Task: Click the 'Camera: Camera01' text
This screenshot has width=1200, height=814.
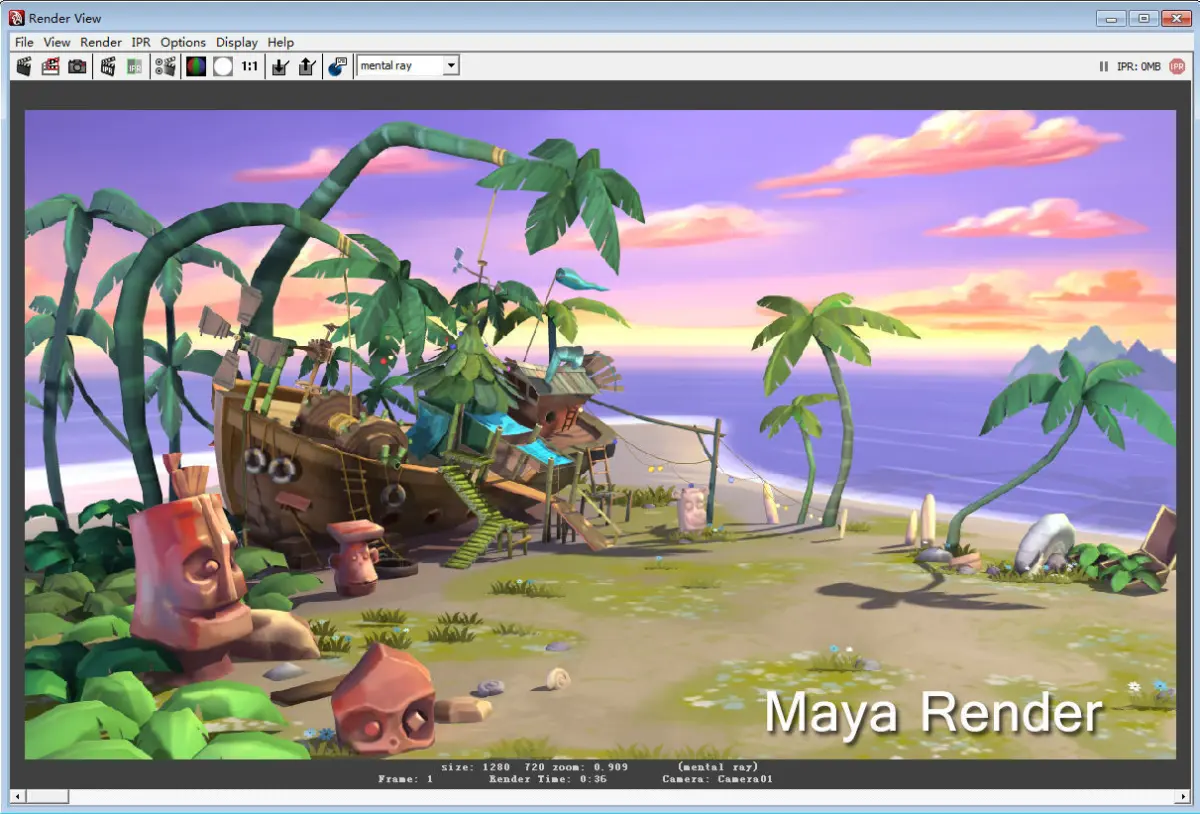Action: coord(717,779)
